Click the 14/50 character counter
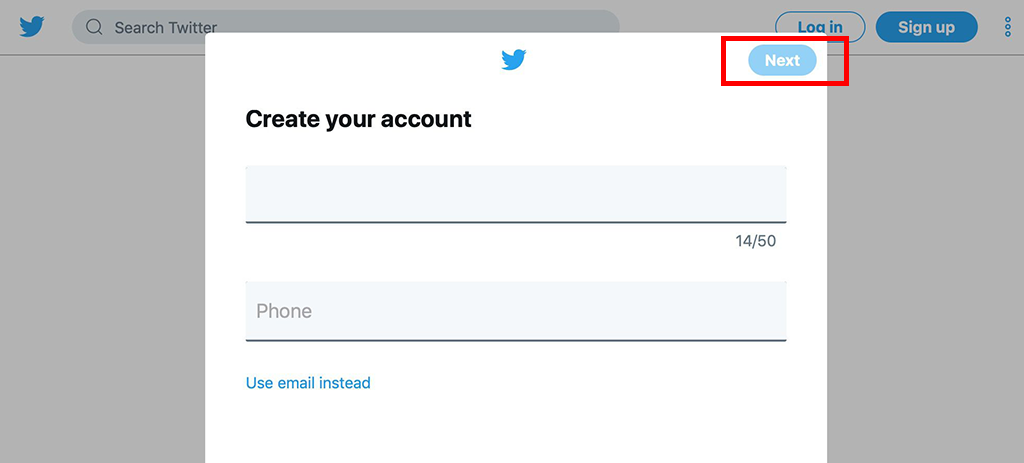This screenshot has width=1024, height=463. [x=756, y=241]
